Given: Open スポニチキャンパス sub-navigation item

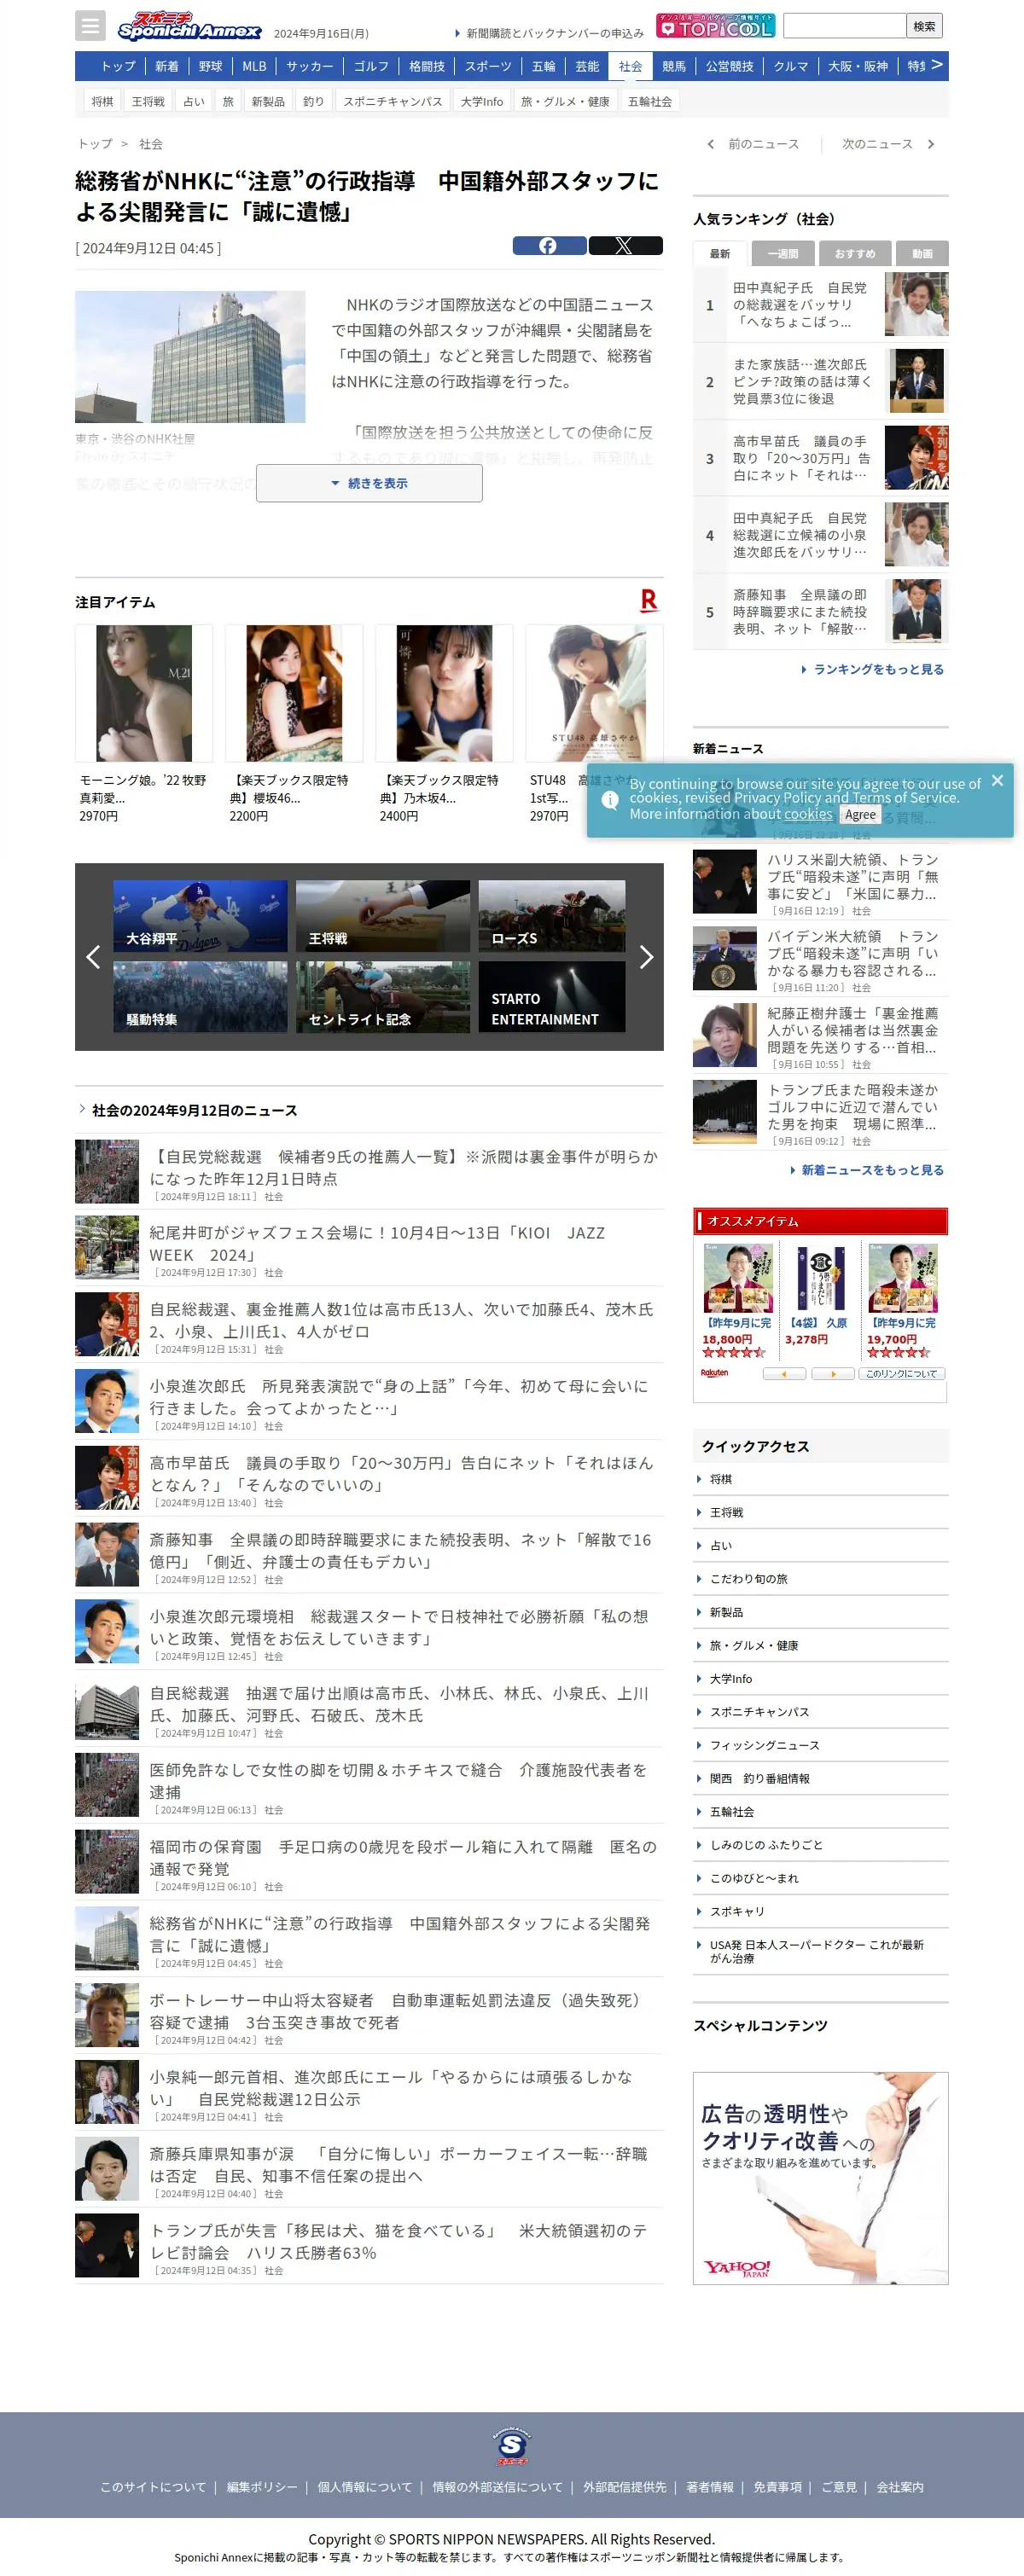Looking at the screenshot, I should (x=392, y=101).
